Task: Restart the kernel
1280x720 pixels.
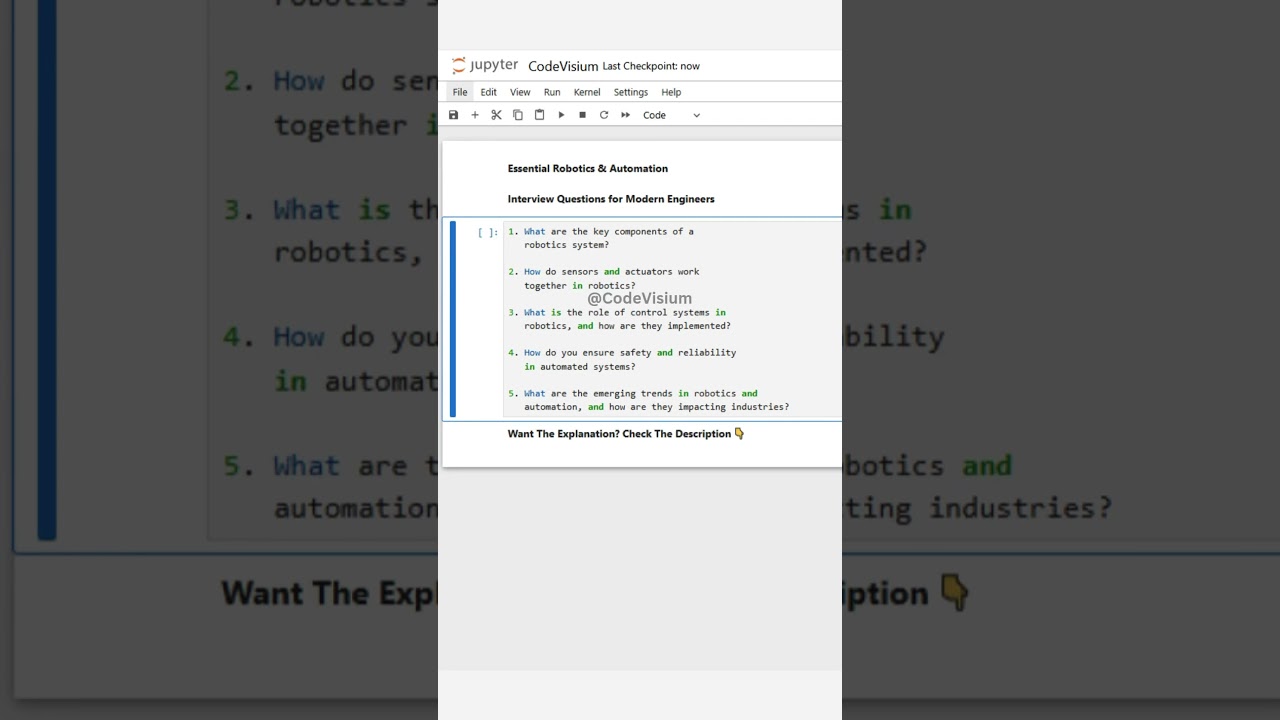Action: tap(604, 115)
